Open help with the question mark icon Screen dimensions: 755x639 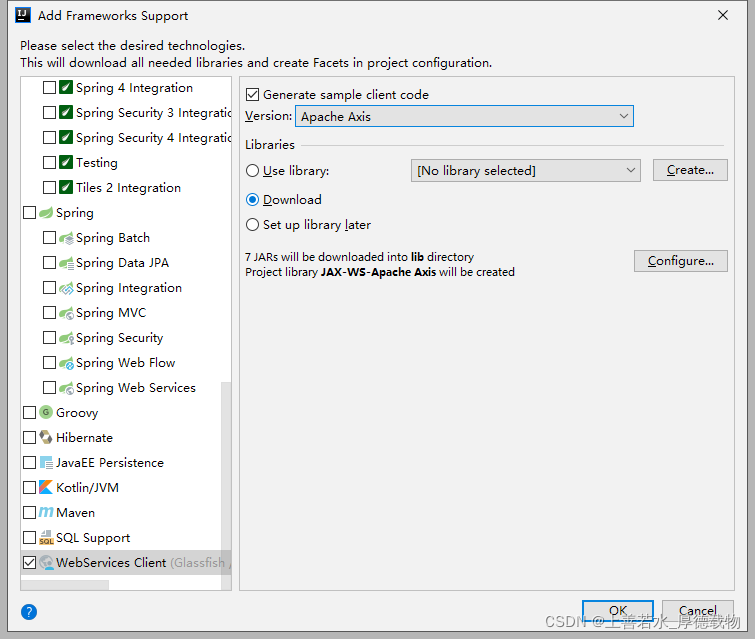click(29, 612)
